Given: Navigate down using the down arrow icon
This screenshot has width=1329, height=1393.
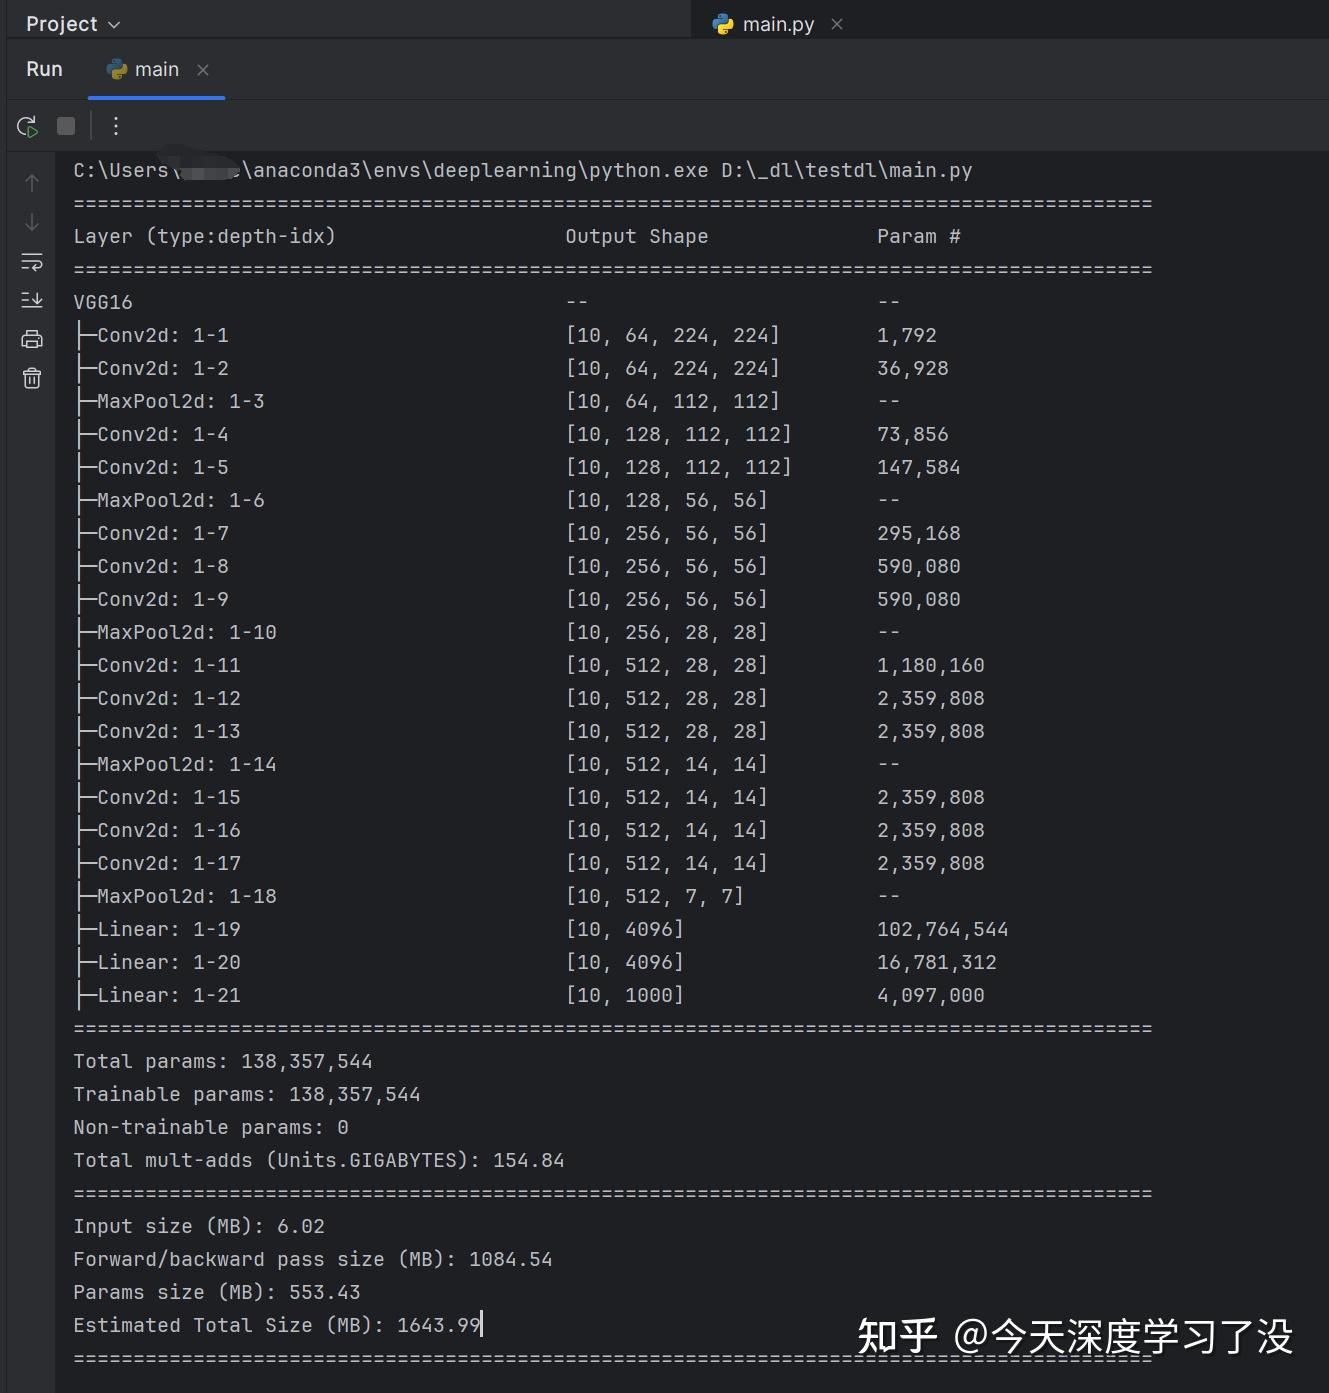Looking at the screenshot, I should (31, 221).
